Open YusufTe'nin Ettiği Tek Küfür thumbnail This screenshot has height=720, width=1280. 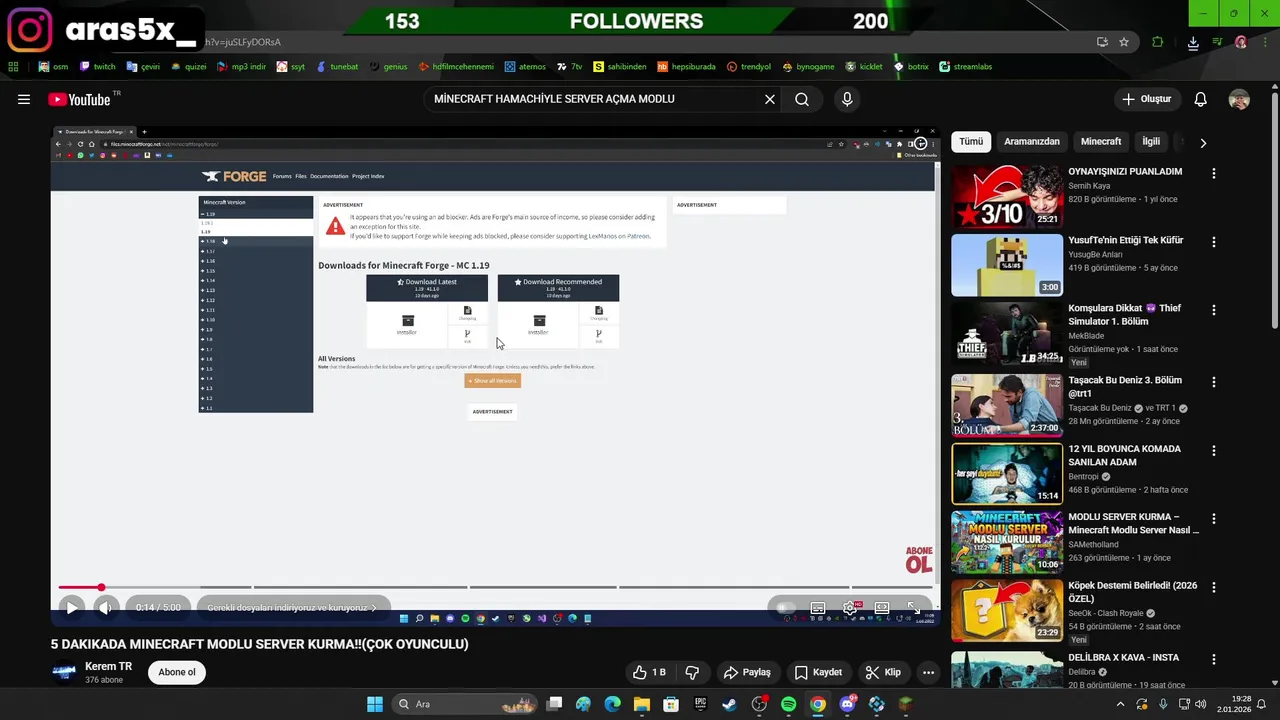pos(1007,265)
